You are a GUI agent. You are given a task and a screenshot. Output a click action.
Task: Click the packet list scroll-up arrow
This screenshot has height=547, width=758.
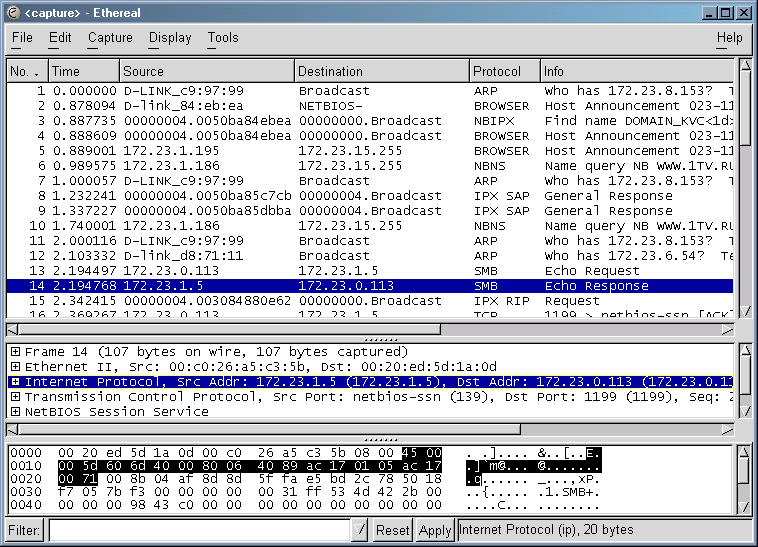pos(745,66)
